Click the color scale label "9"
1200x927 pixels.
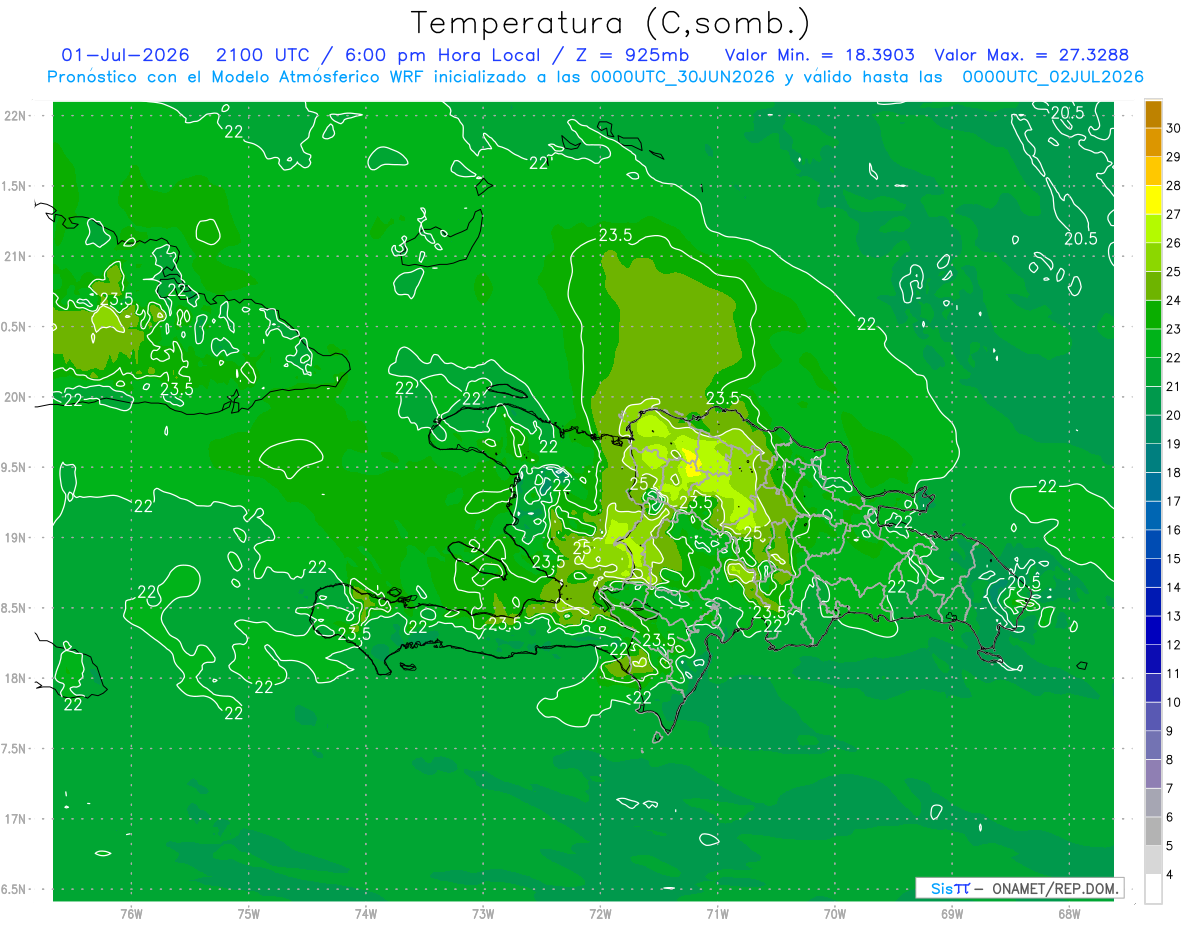[x=1171, y=731]
